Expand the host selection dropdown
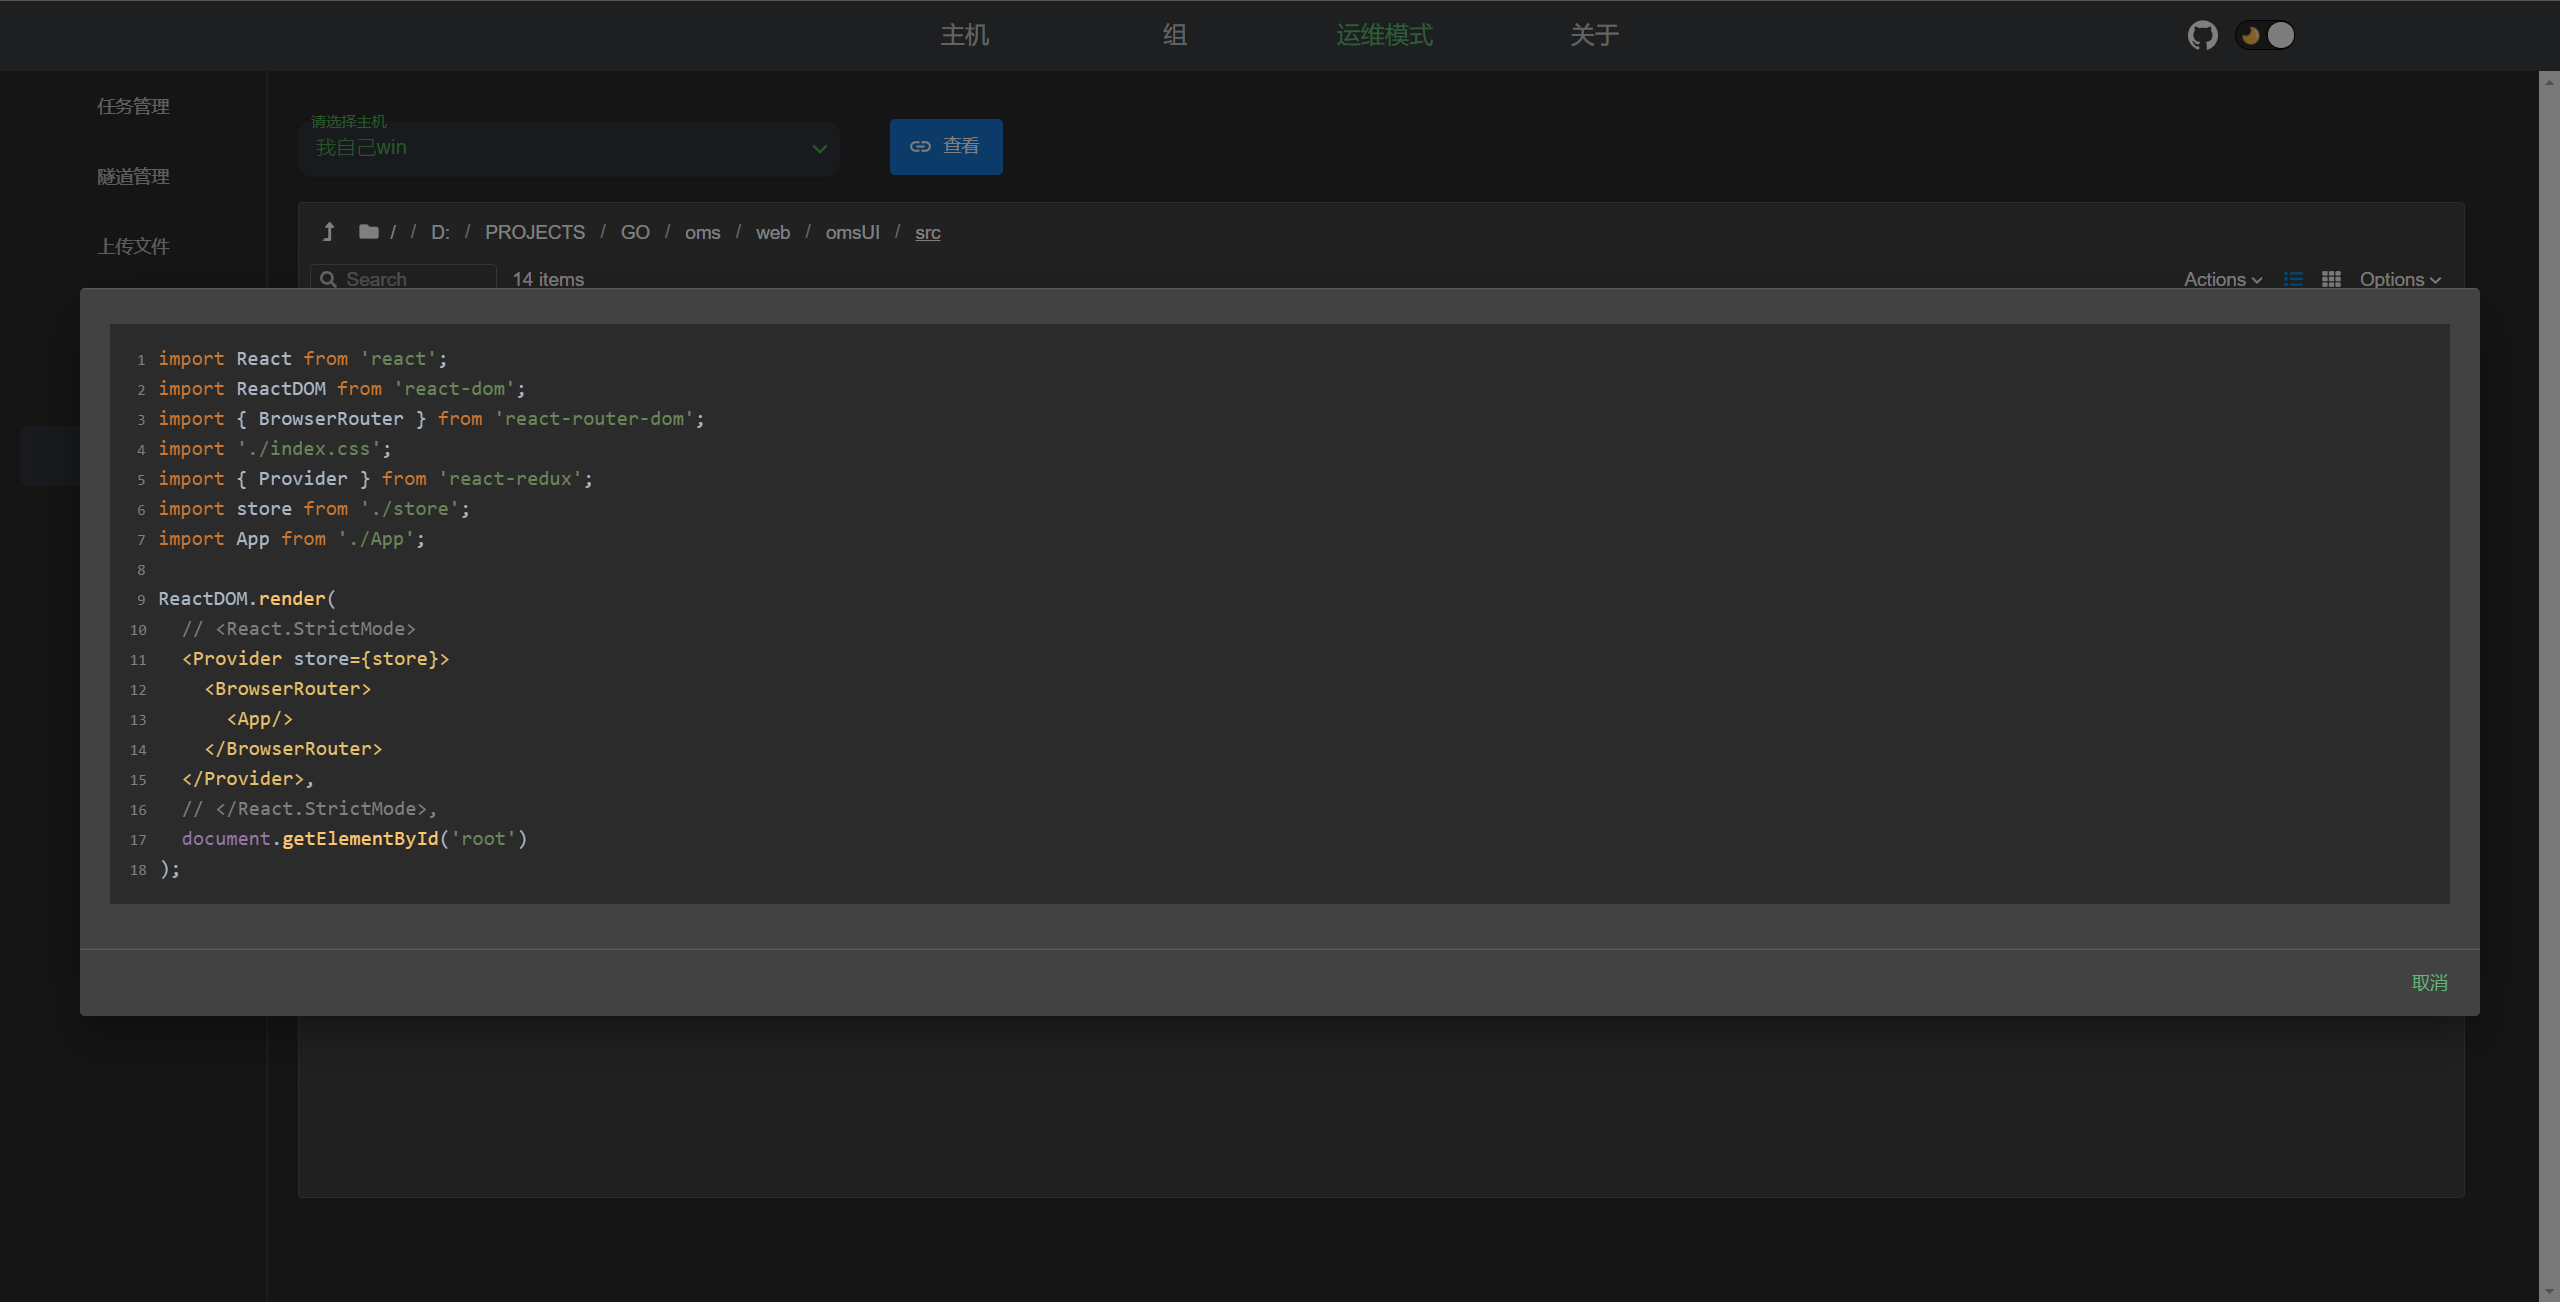 pyautogui.click(x=819, y=149)
